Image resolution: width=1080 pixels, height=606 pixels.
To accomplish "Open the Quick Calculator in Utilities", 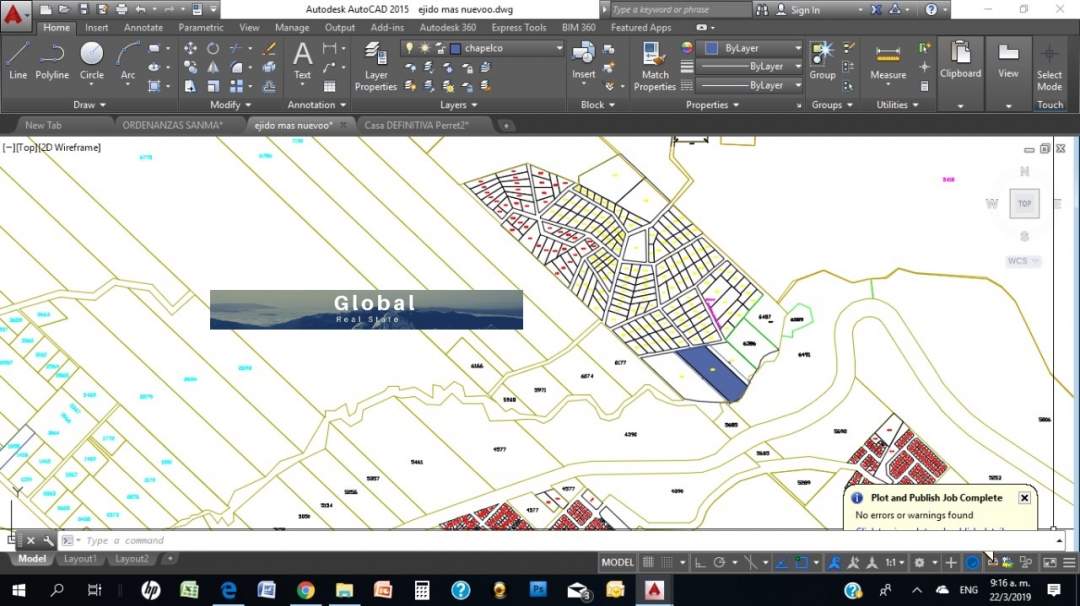I will click(924, 86).
